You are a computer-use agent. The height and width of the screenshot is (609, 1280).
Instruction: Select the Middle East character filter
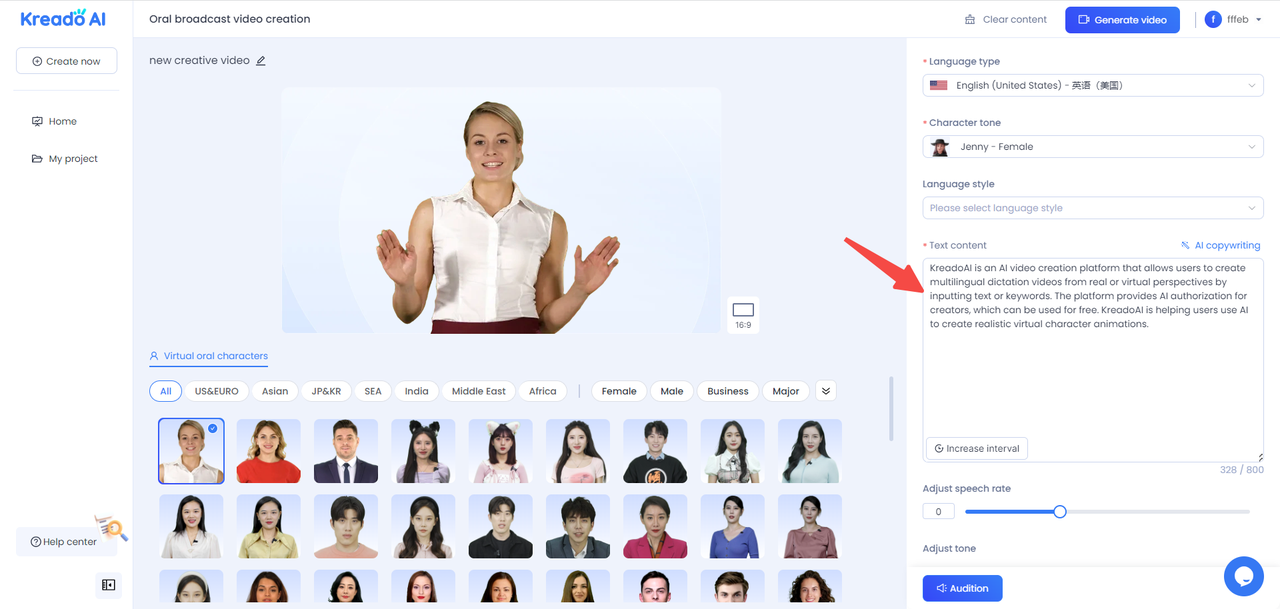[x=479, y=391]
